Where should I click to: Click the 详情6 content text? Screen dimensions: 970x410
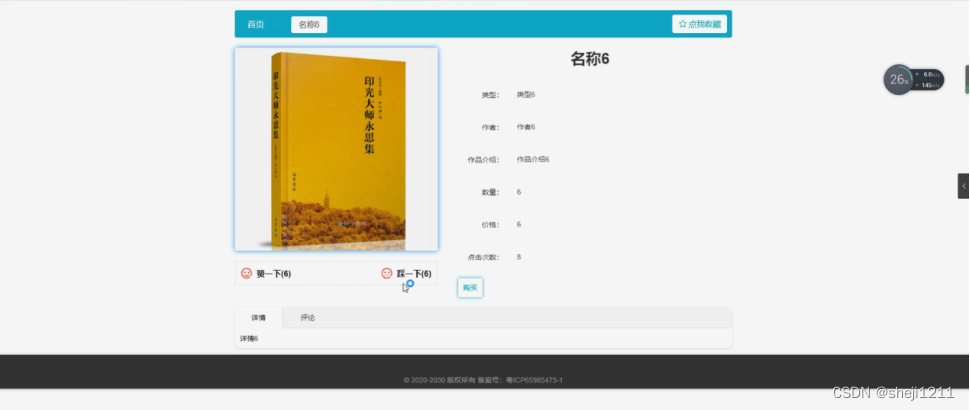point(249,339)
